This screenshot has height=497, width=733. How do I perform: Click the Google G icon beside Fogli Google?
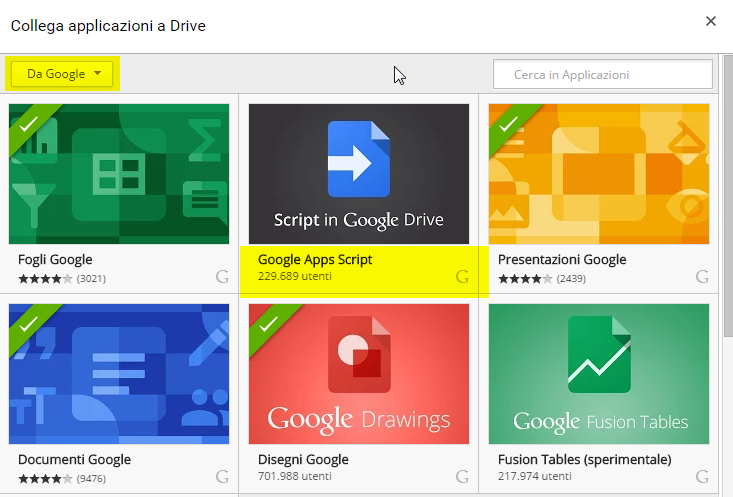(x=222, y=277)
